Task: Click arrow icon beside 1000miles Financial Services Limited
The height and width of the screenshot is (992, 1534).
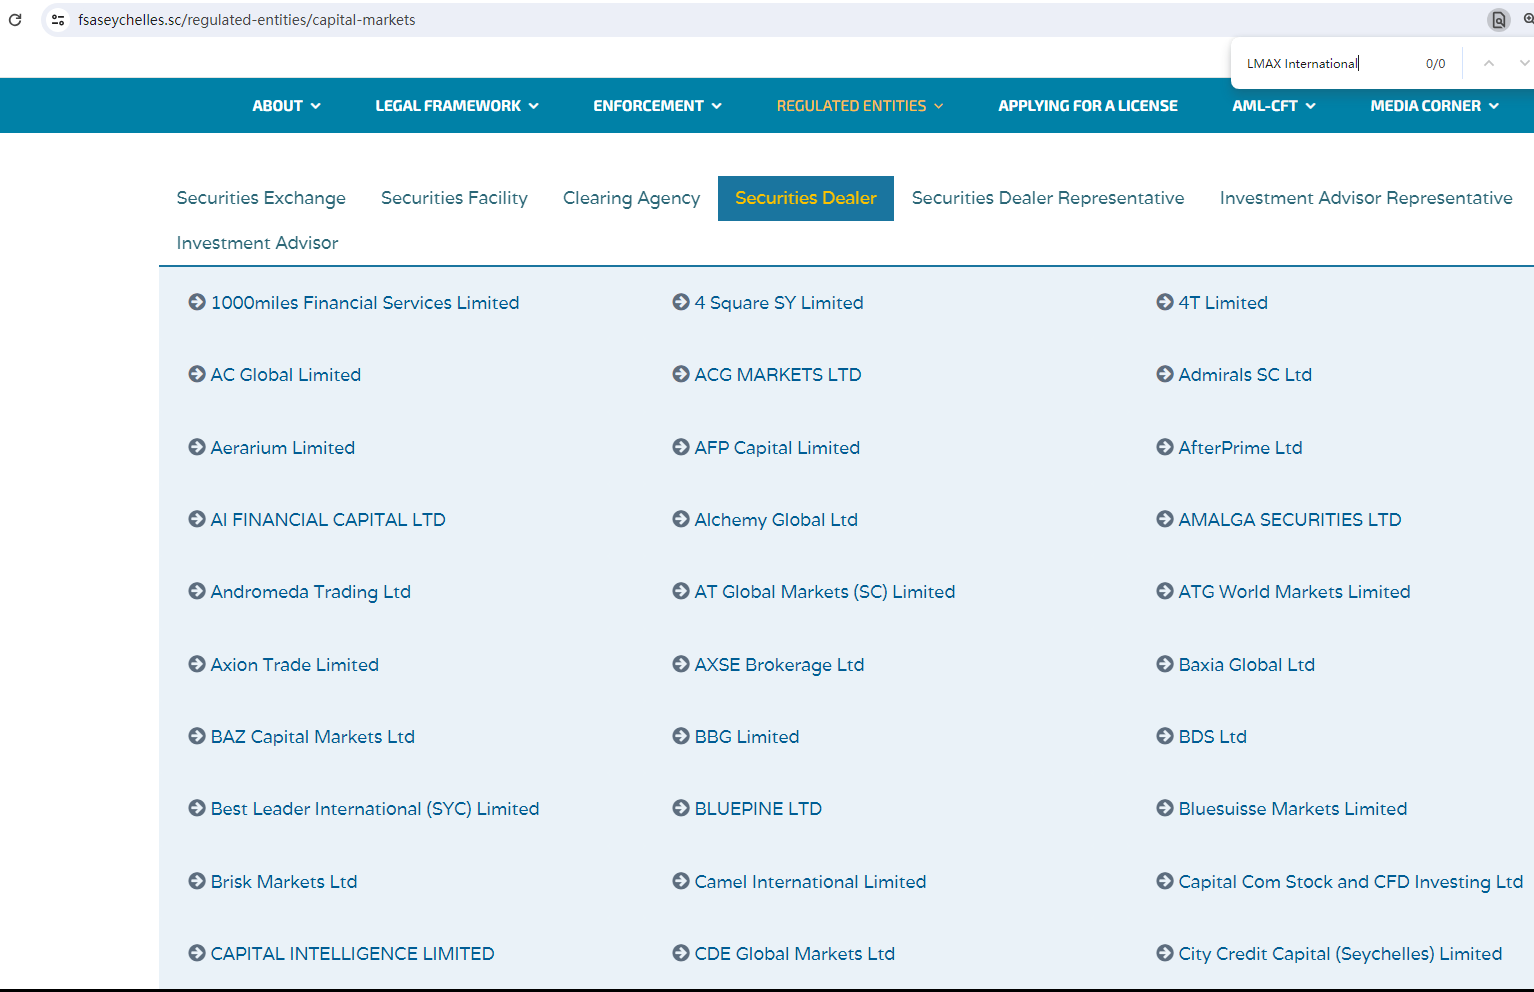Action: [x=197, y=302]
